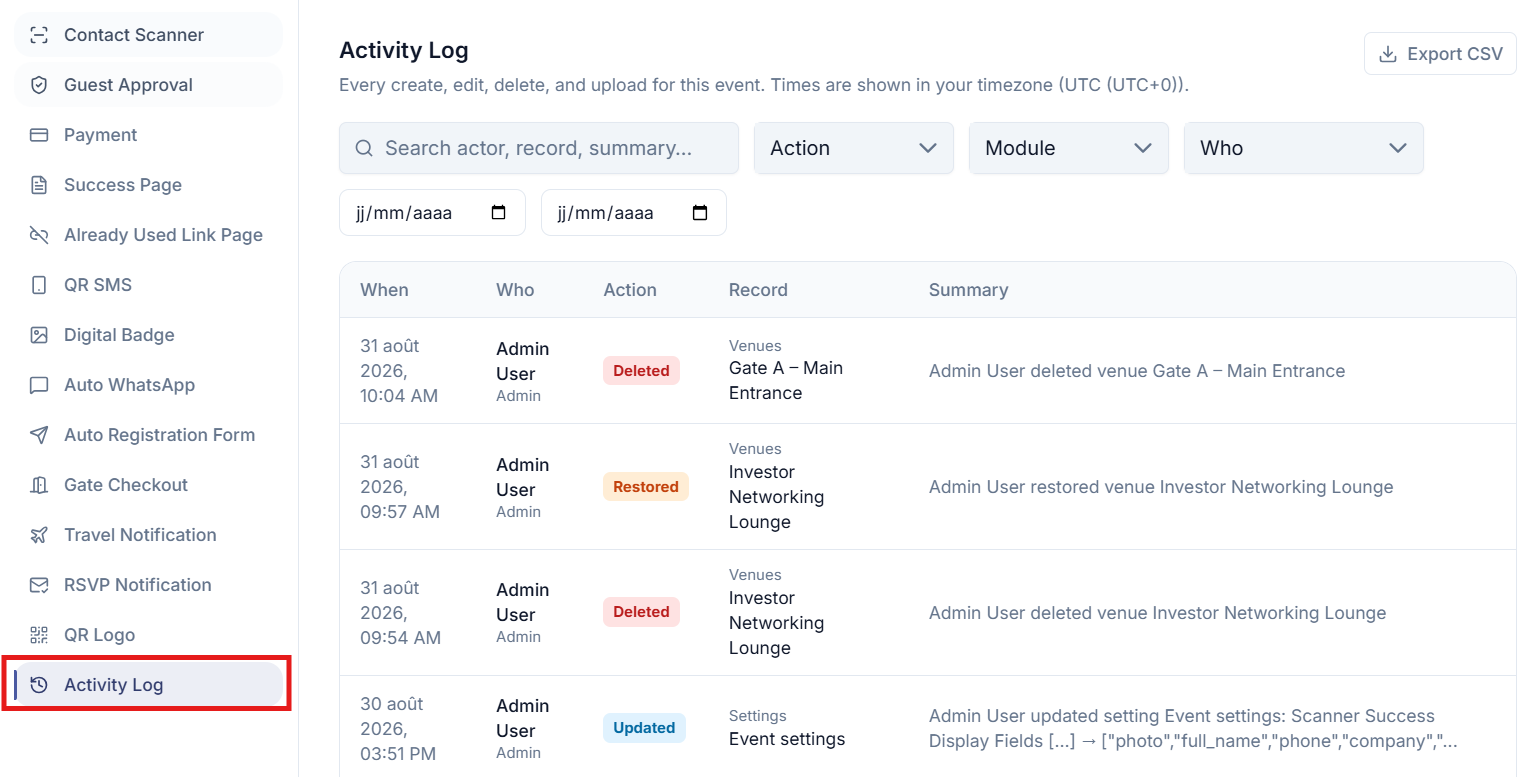Viewport: 1533px width, 777px height.
Task: Click the 'When' column header
Action: [x=384, y=290]
